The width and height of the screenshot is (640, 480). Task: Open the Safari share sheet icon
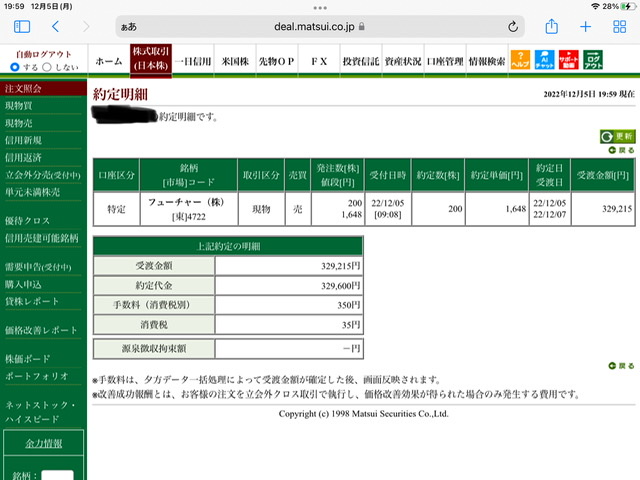551,26
